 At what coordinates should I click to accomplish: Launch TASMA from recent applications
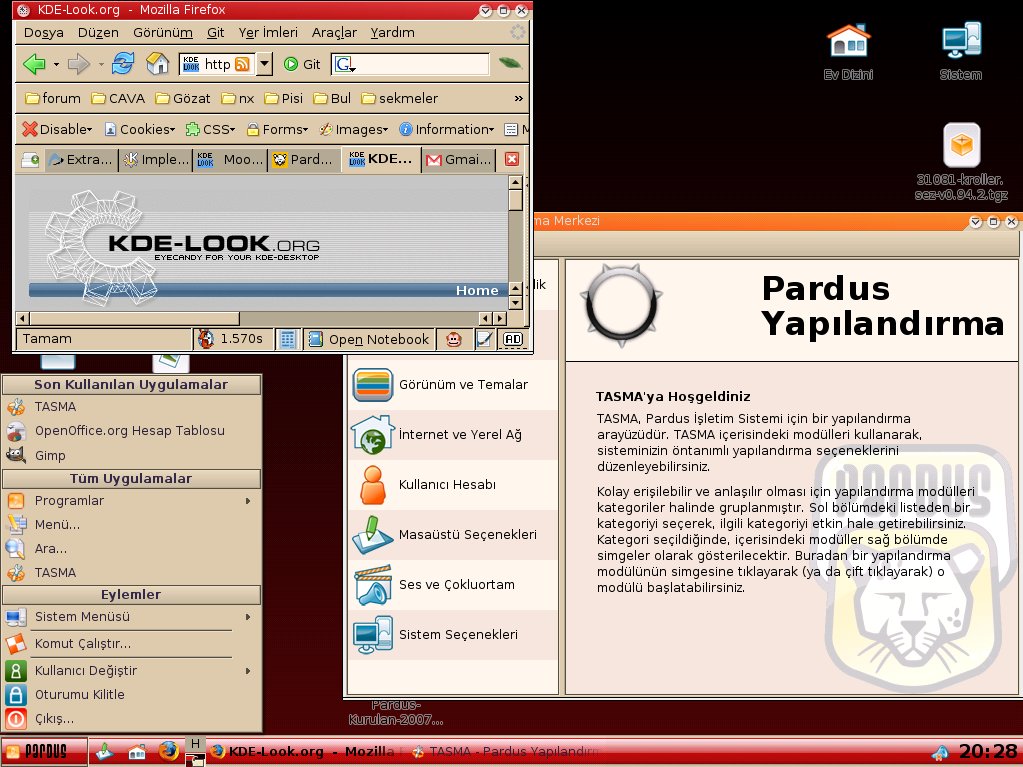click(x=132, y=407)
